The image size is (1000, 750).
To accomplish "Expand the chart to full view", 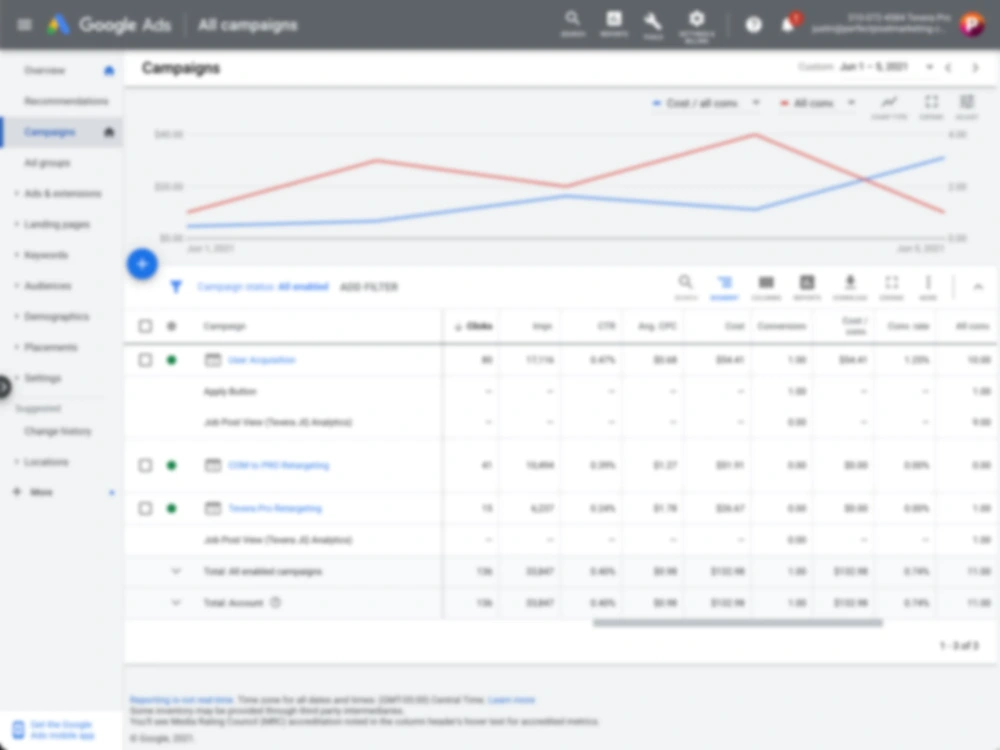I will pyautogui.click(x=931, y=106).
